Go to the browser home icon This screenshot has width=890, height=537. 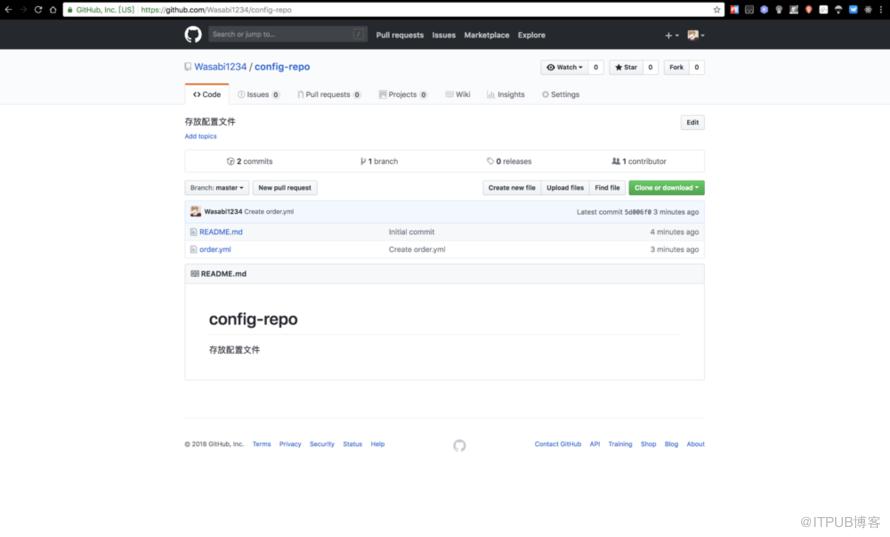click(x=53, y=10)
